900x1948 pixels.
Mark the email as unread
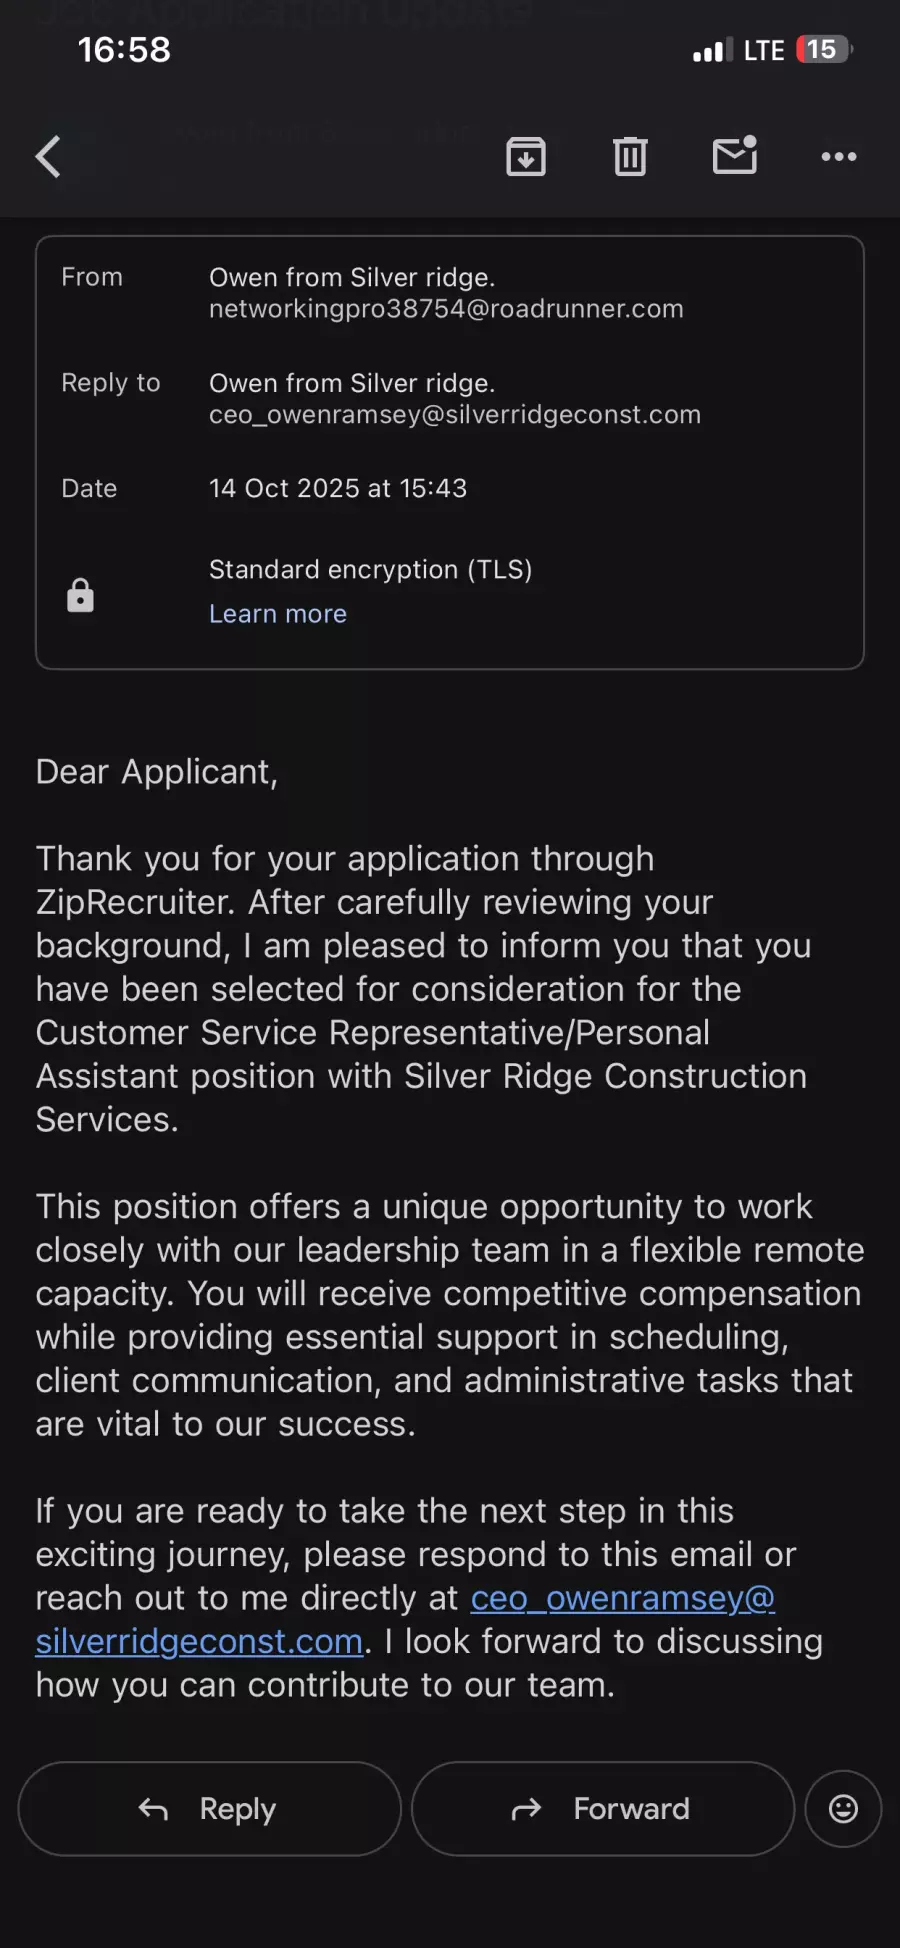coord(734,156)
